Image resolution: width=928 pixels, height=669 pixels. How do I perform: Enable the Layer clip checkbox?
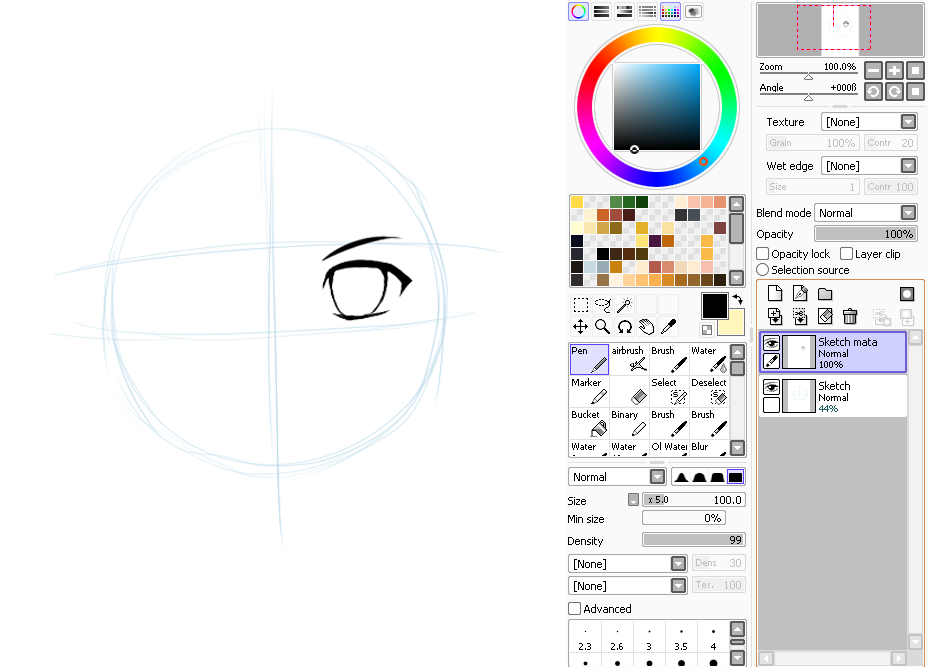[846, 254]
